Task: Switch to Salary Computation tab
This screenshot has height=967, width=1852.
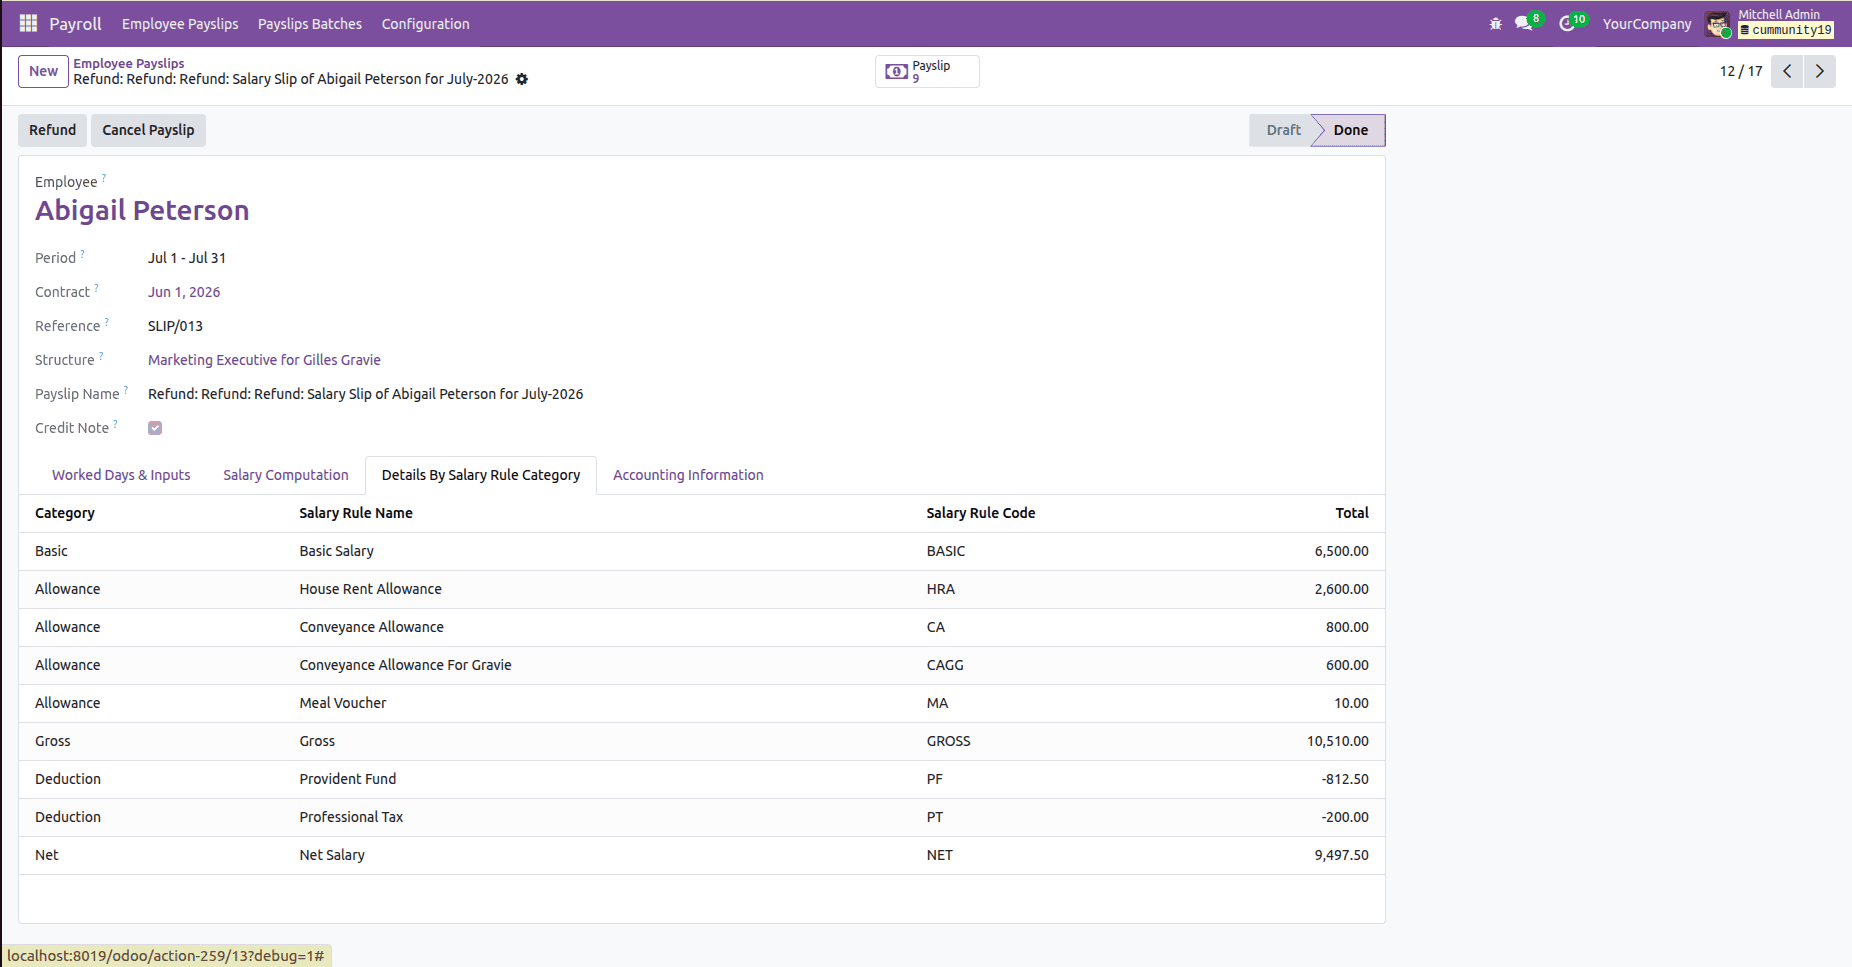Action: 286,475
